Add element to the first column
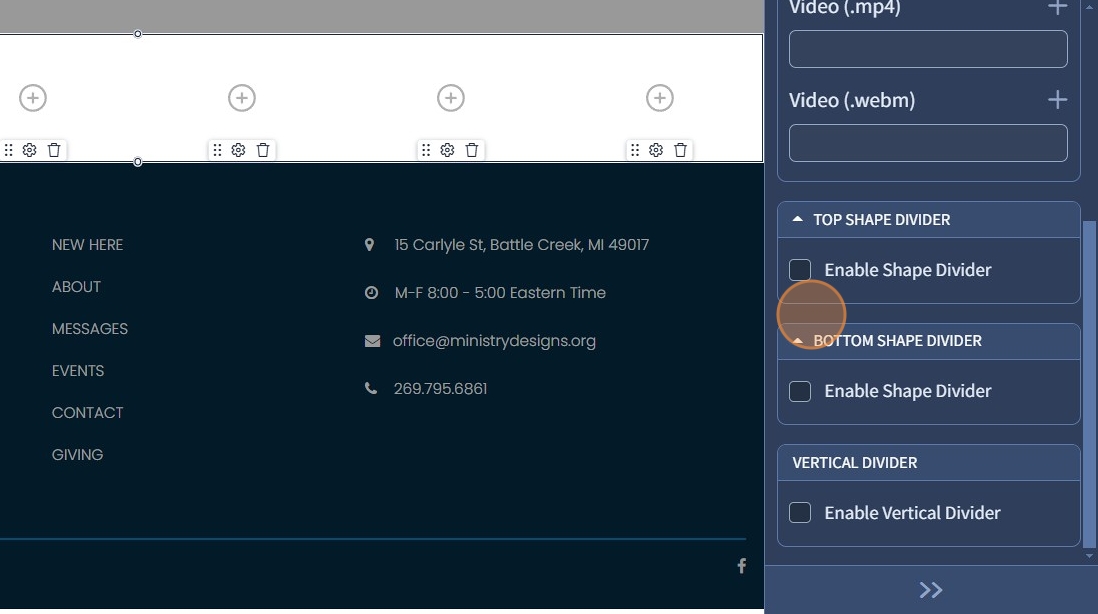1098x614 pixels. [x=33, y=98]
